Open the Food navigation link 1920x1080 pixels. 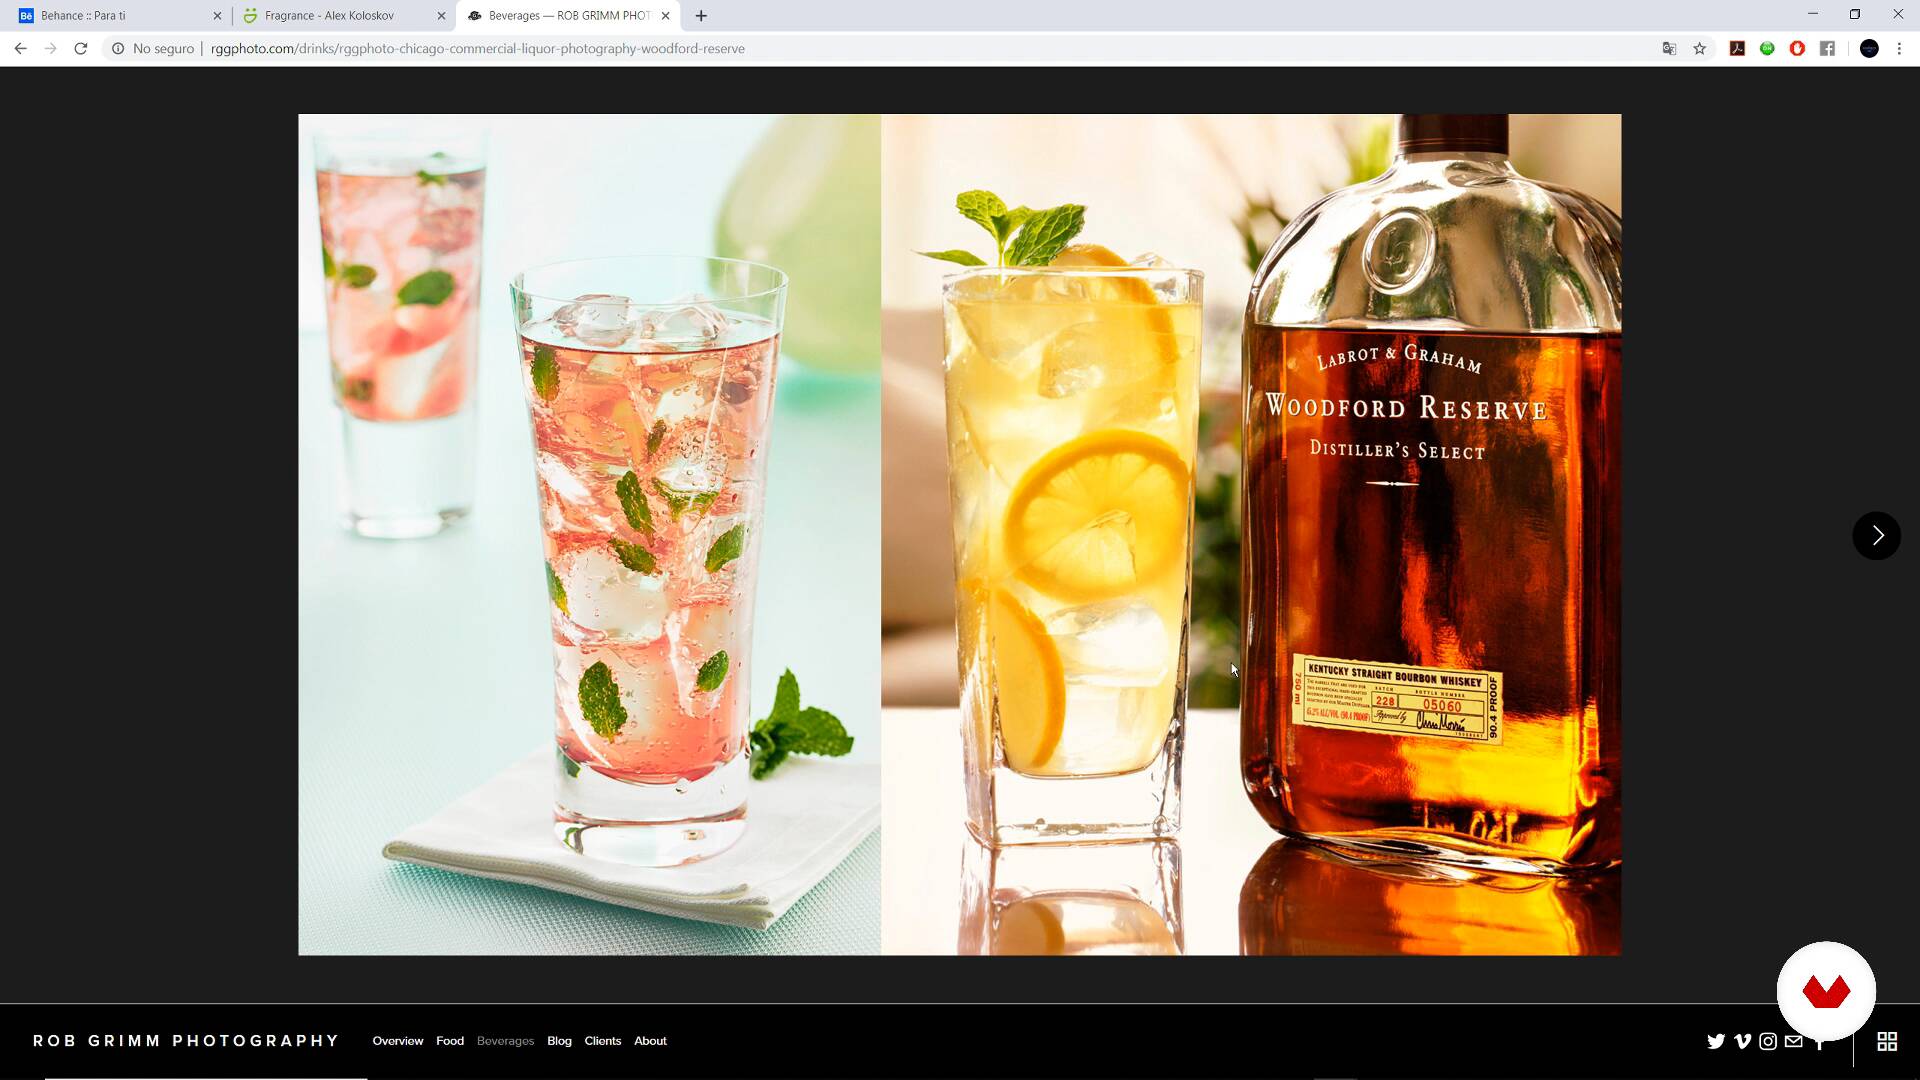point(449,1041)
